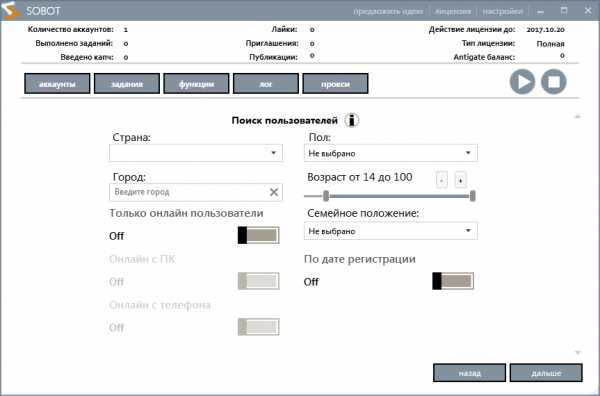Open info icon next to Поиск пользователей

pyautogui.click(x=352, y=121)
